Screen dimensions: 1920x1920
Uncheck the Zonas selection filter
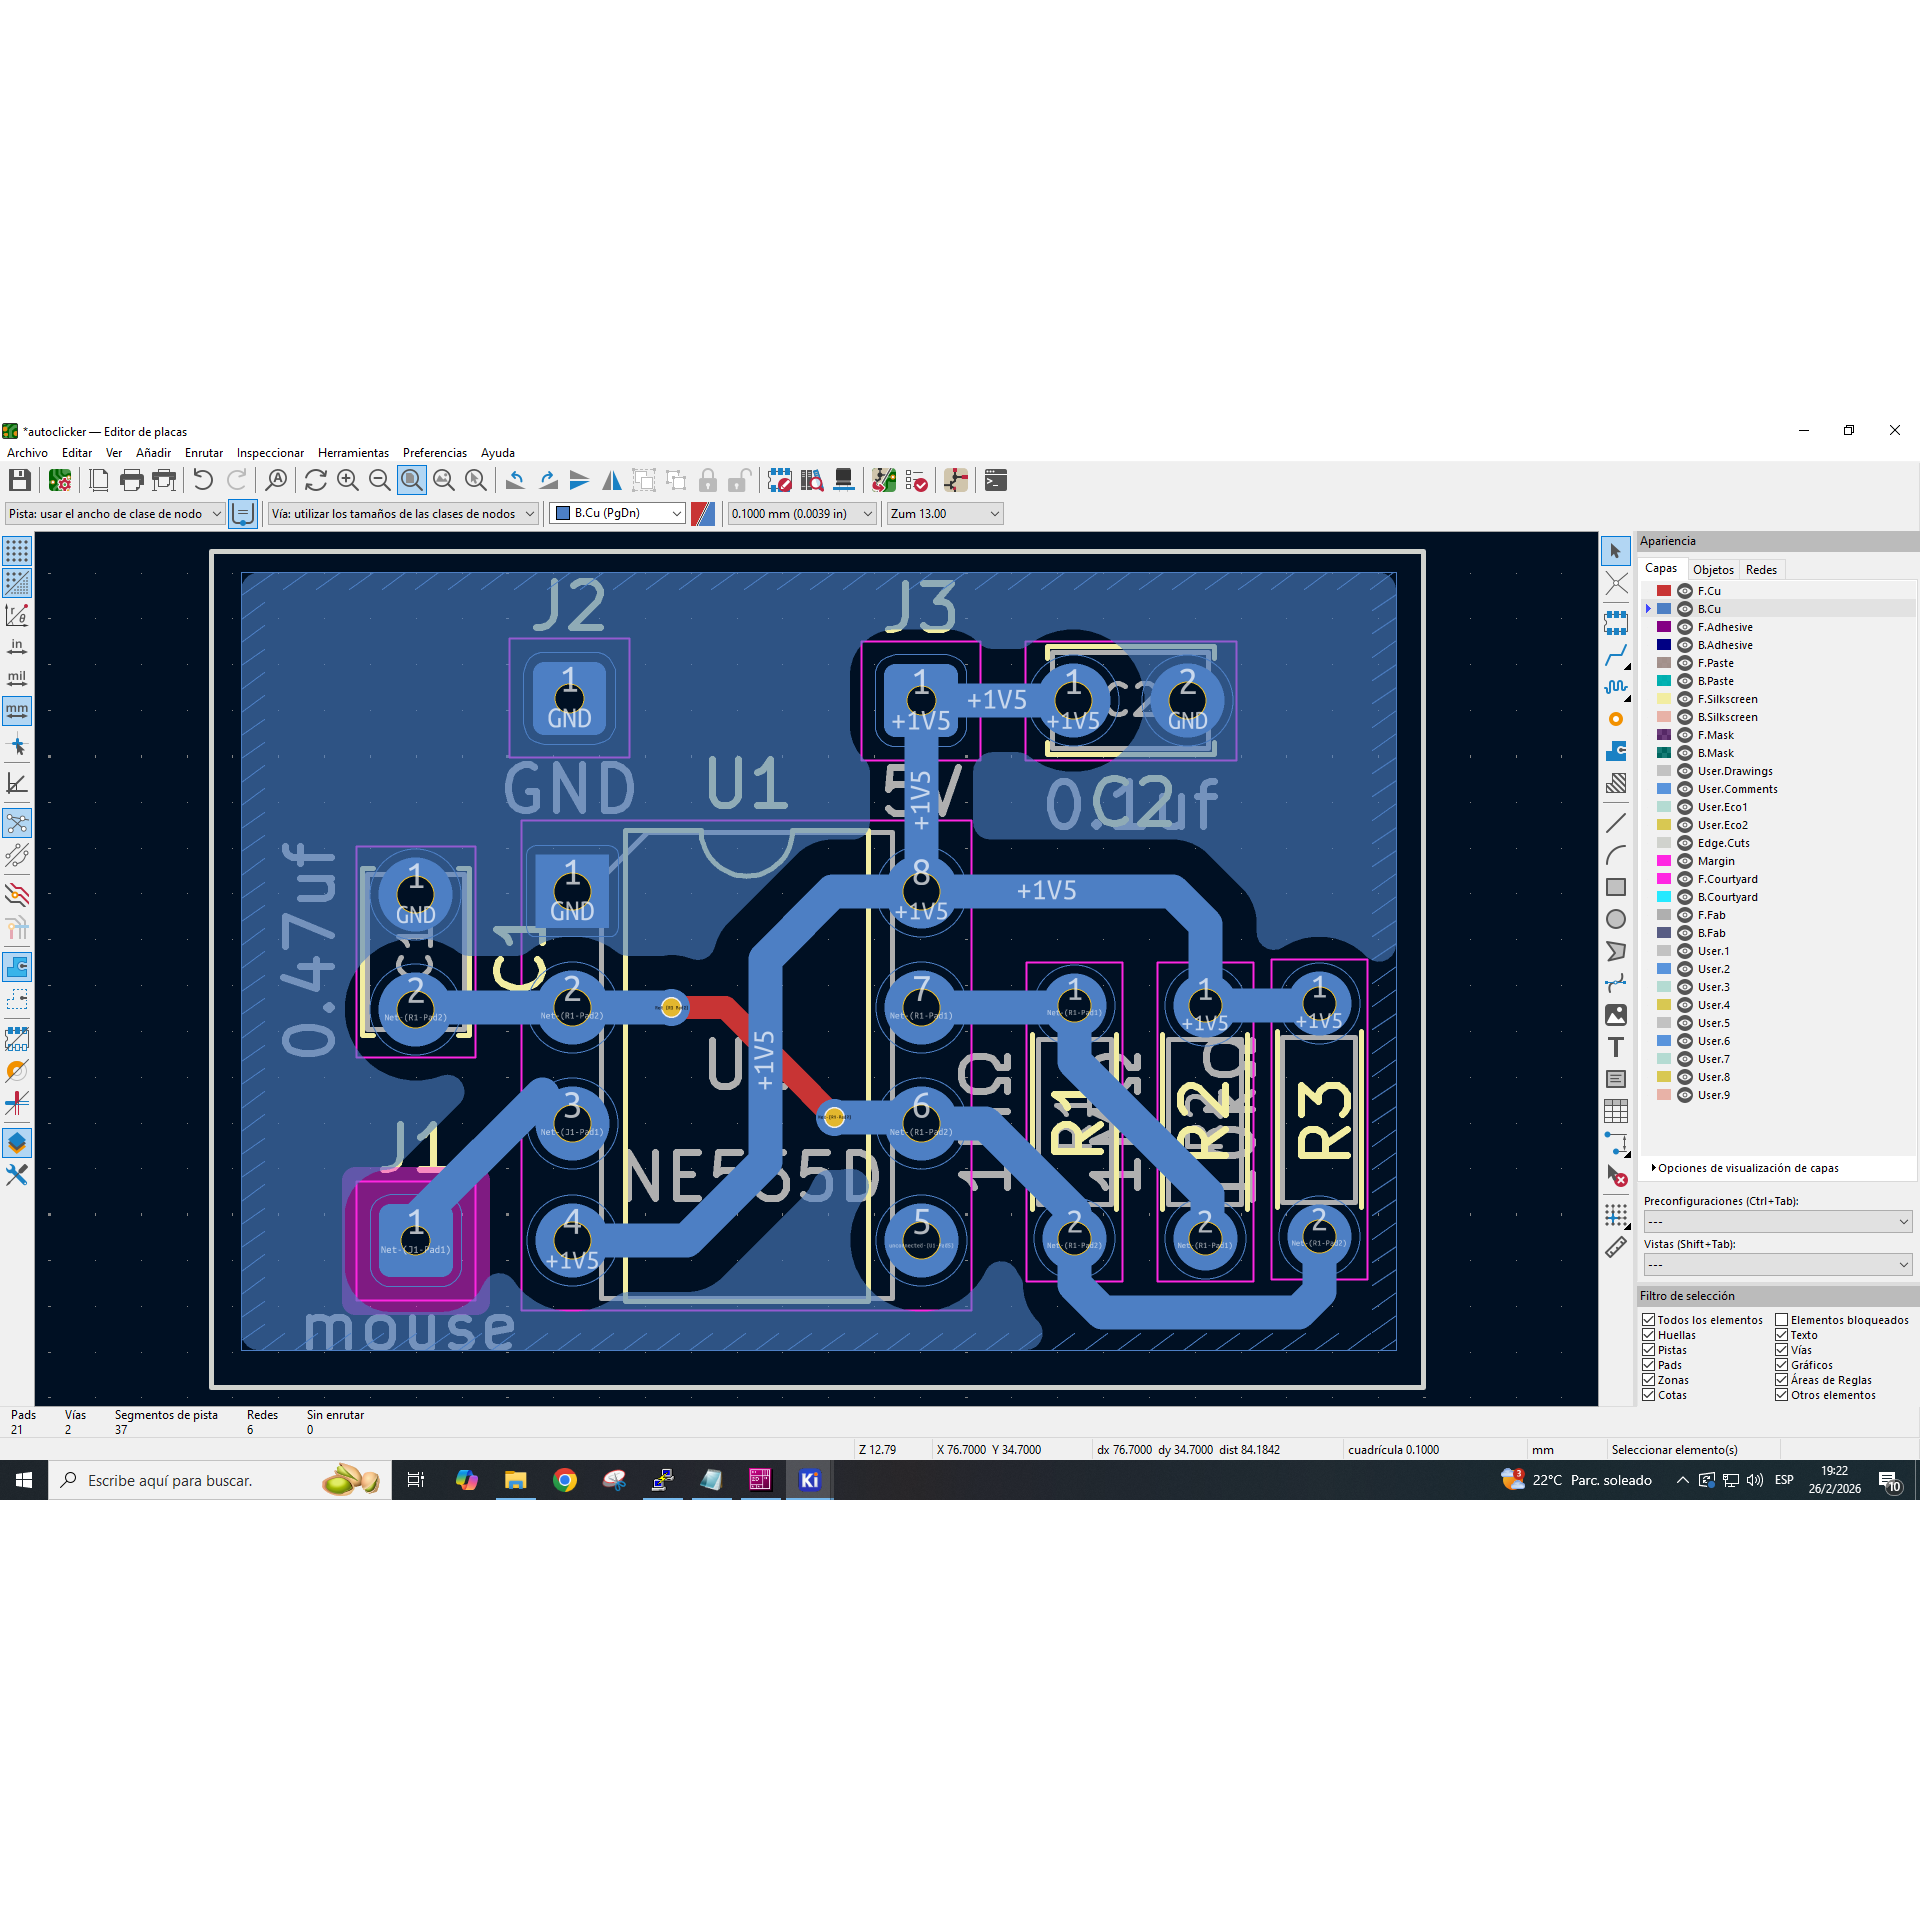[x=1648, y=1380]
